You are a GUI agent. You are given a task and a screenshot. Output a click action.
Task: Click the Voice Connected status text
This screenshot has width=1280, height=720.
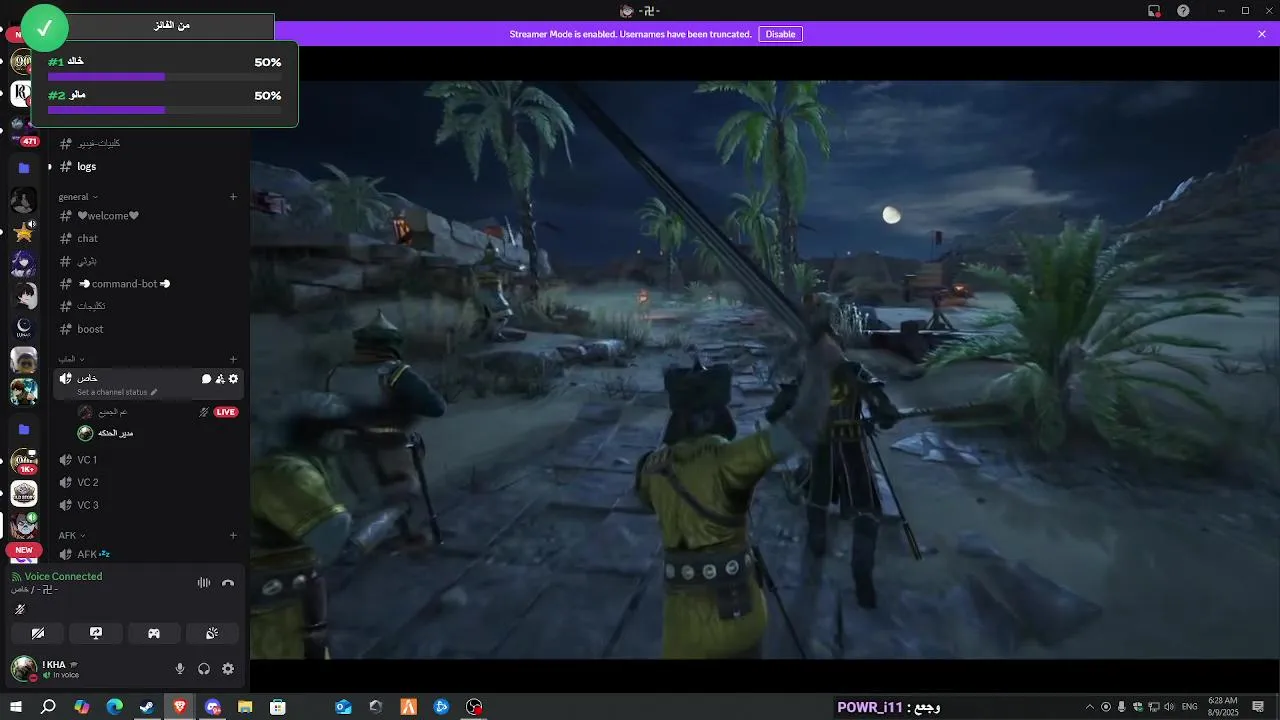point(63,576)
